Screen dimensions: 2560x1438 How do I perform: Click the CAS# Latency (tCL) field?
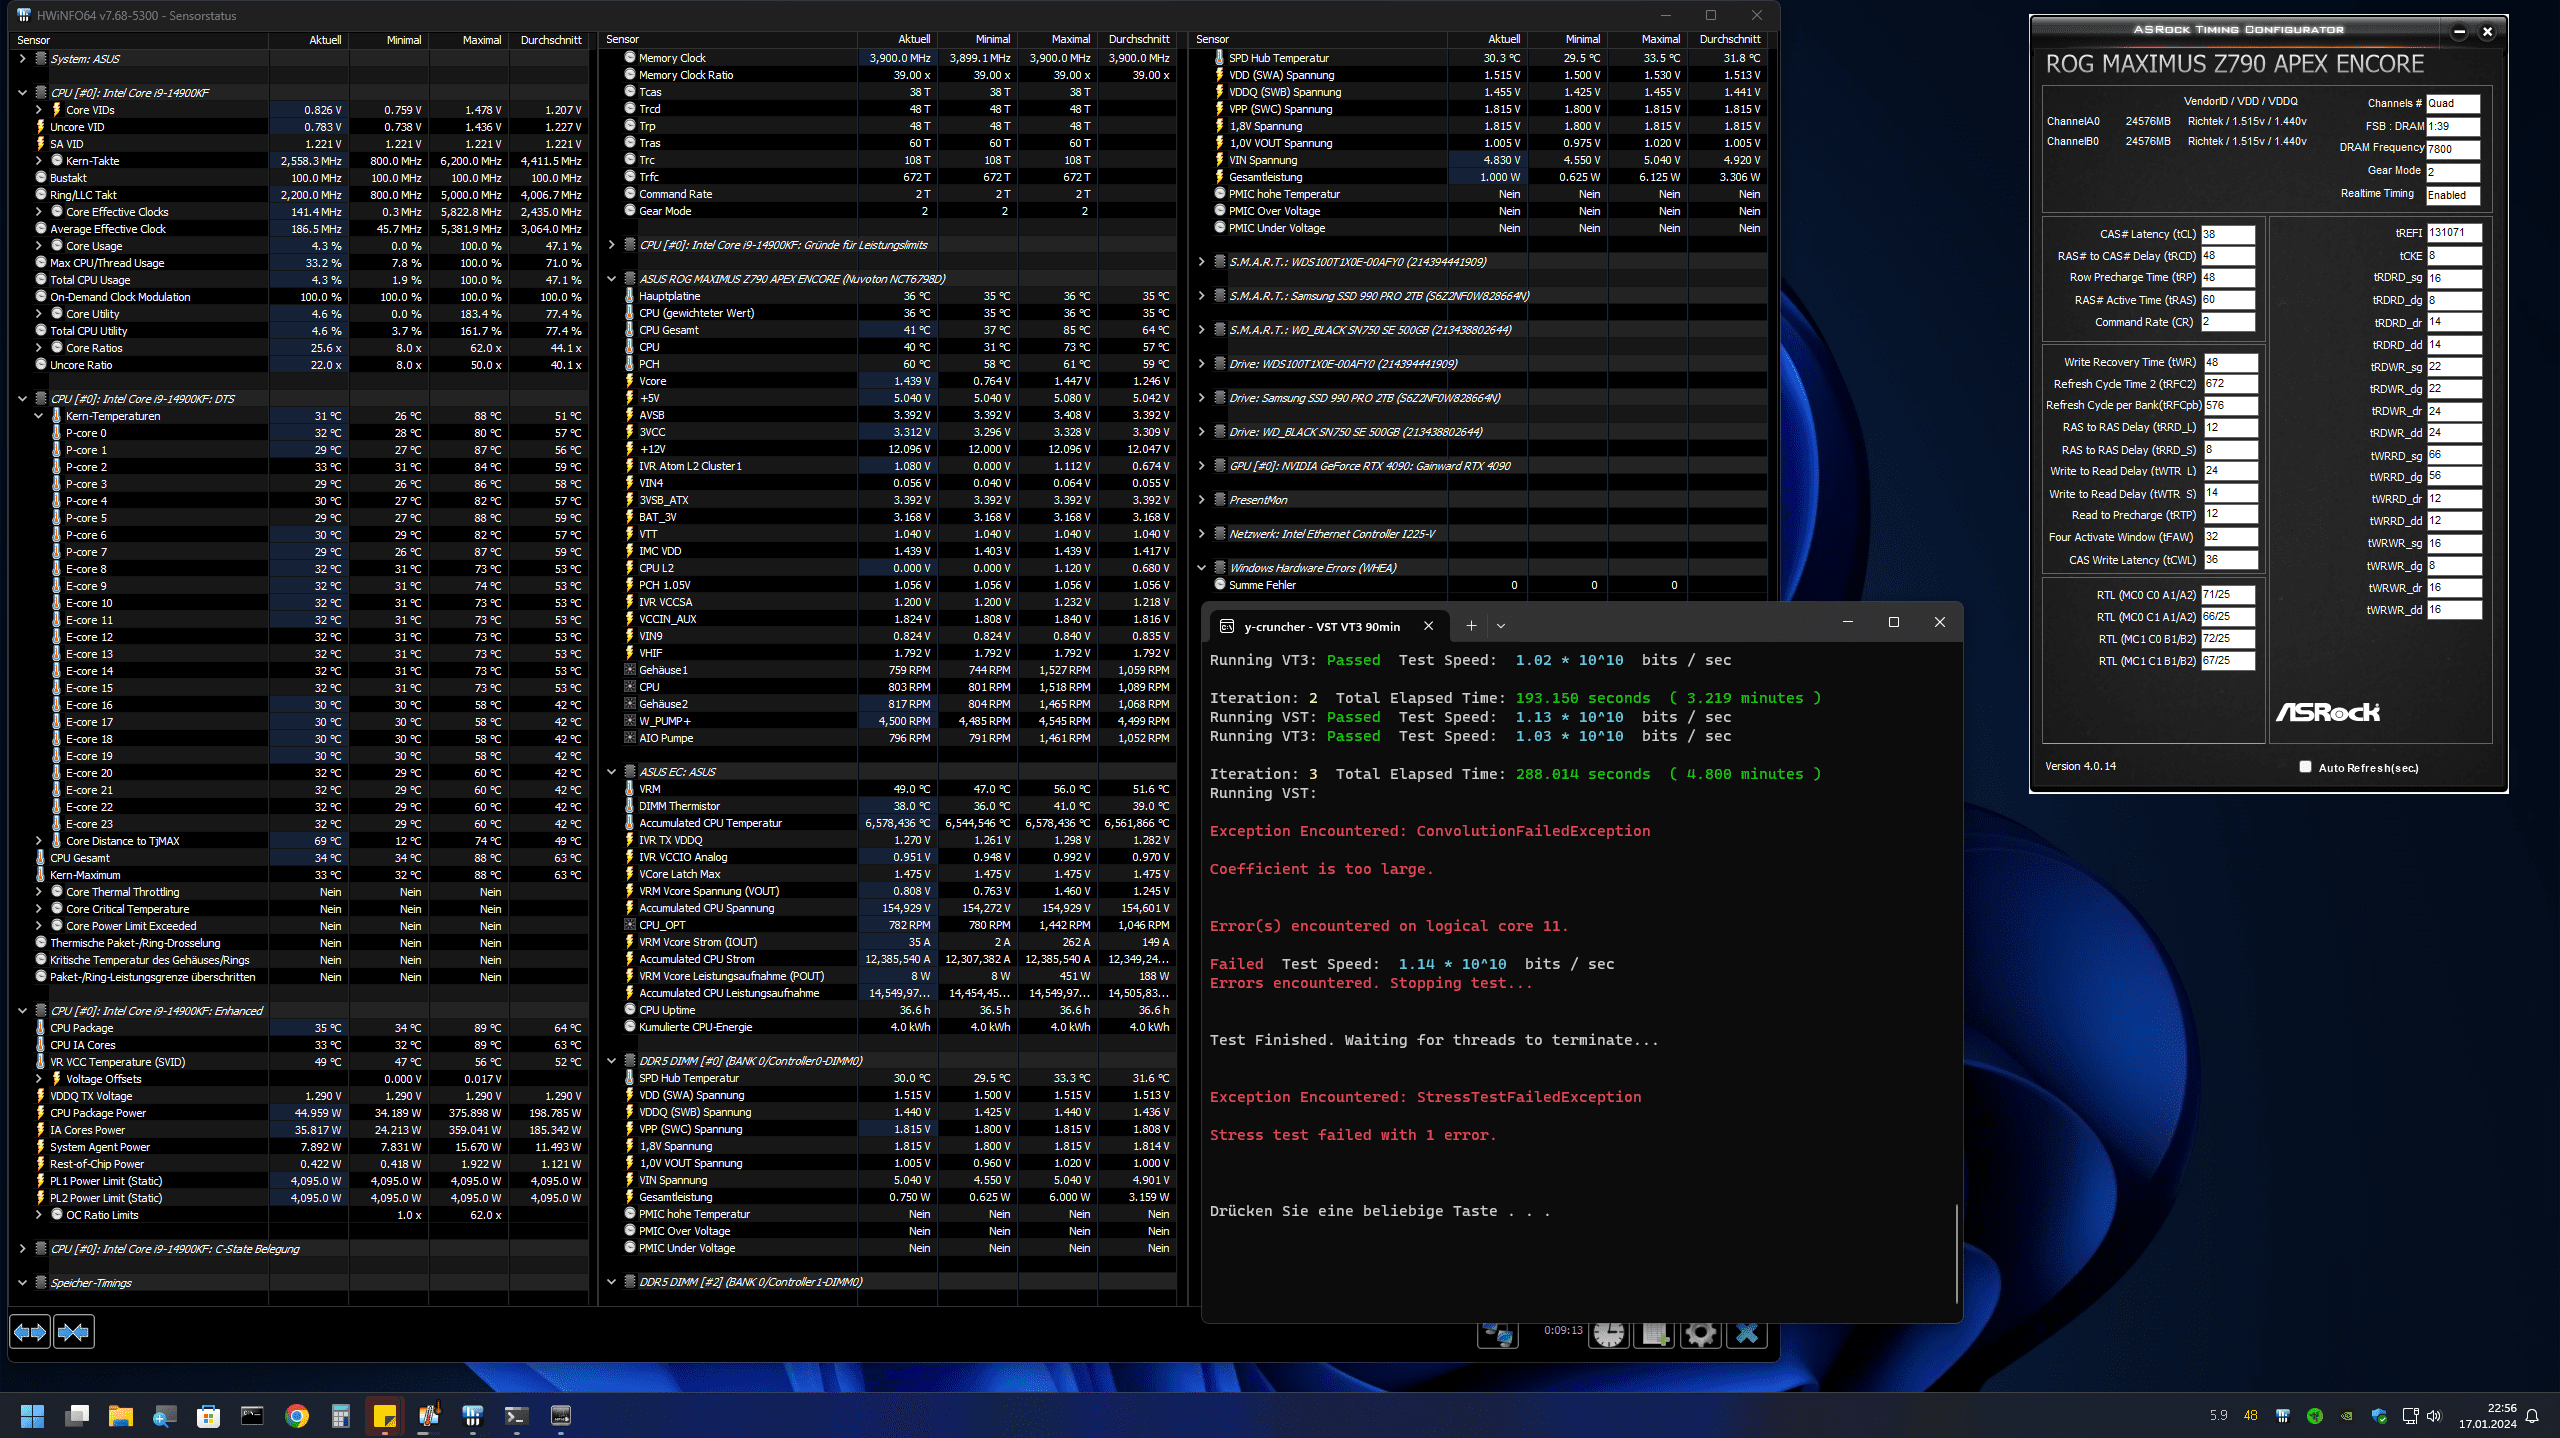[2227, 234]
